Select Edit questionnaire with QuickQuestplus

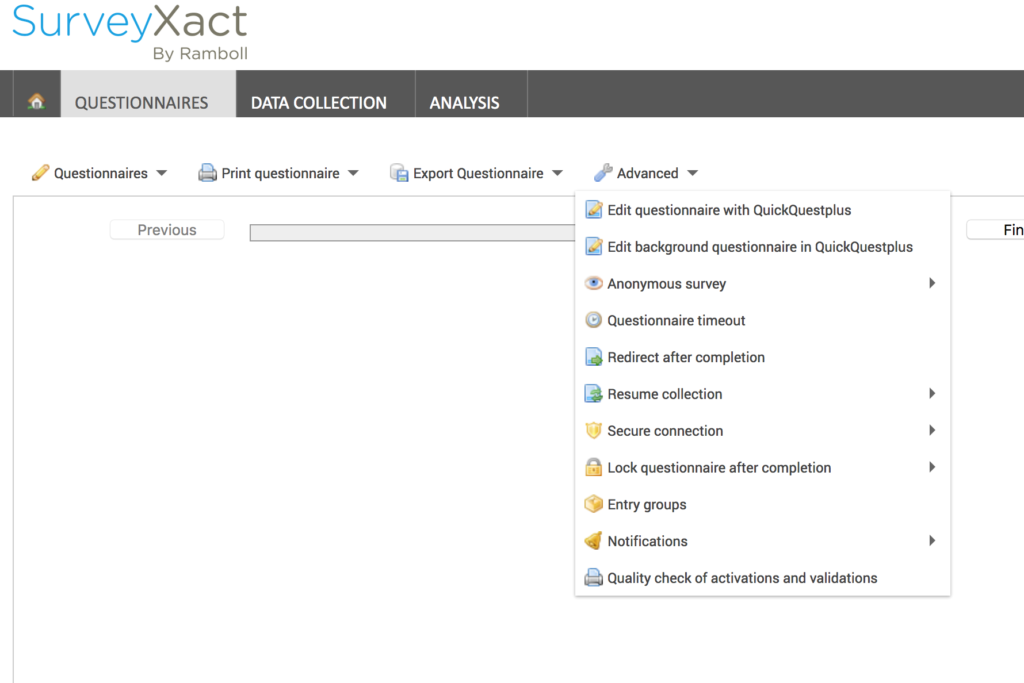coord(762,210)
